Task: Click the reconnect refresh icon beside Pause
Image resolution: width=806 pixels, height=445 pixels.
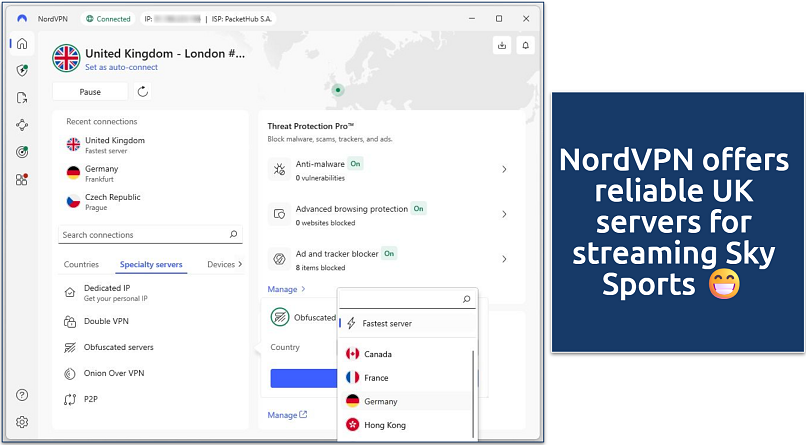Action: [x=143, y=92]
